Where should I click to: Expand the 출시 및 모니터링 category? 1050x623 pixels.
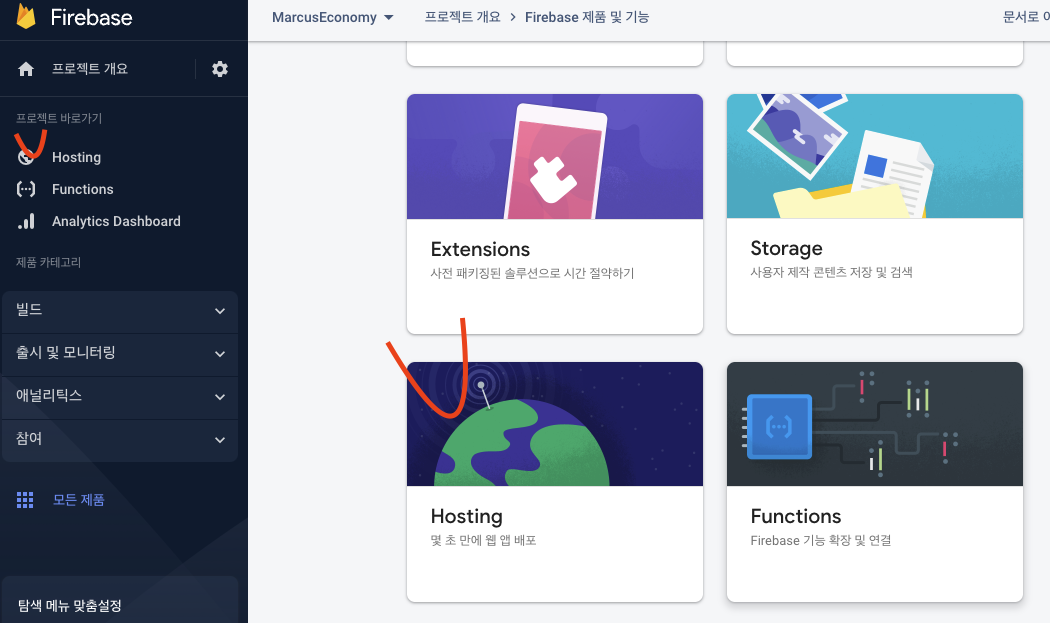[x=120, y=354]
